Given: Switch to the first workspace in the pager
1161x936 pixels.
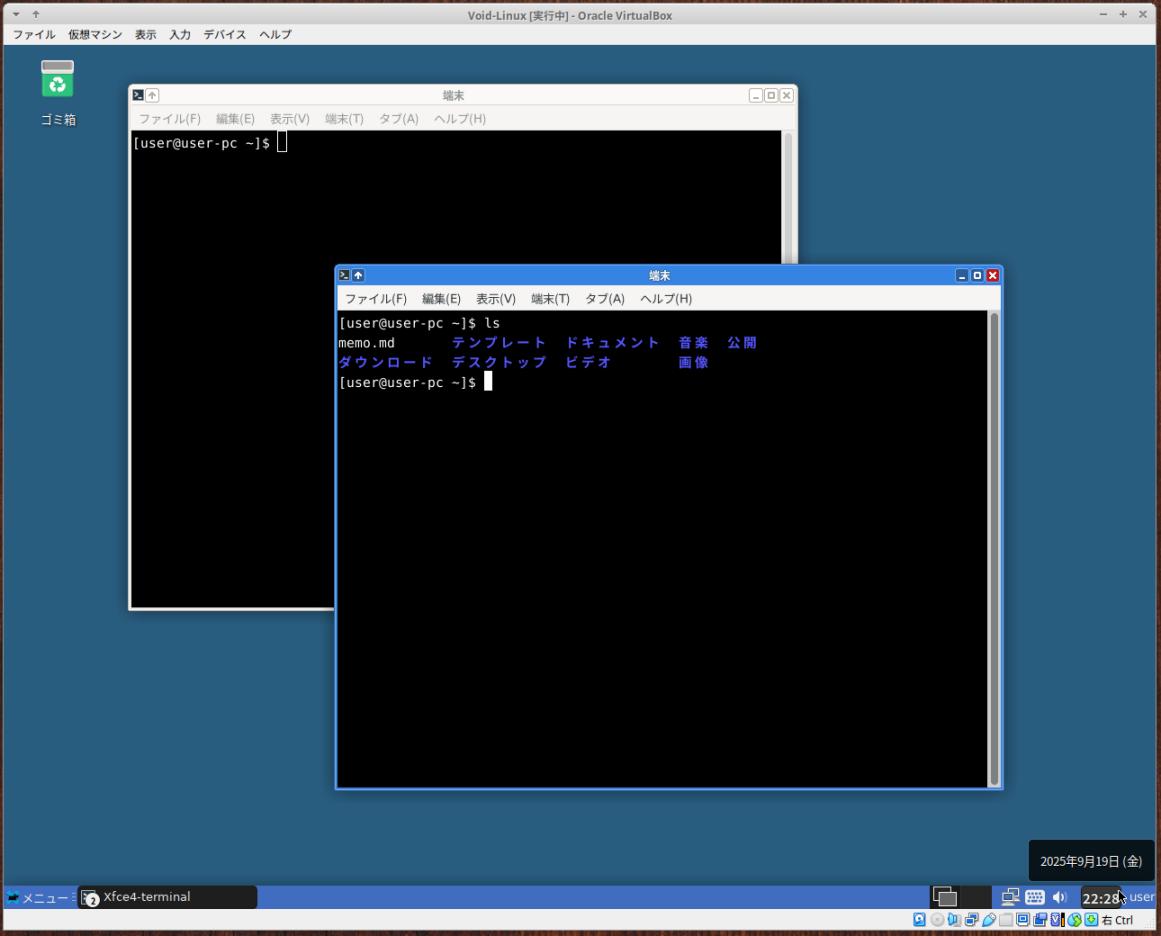Looking at the screenshot, I should tap(945, 897).
